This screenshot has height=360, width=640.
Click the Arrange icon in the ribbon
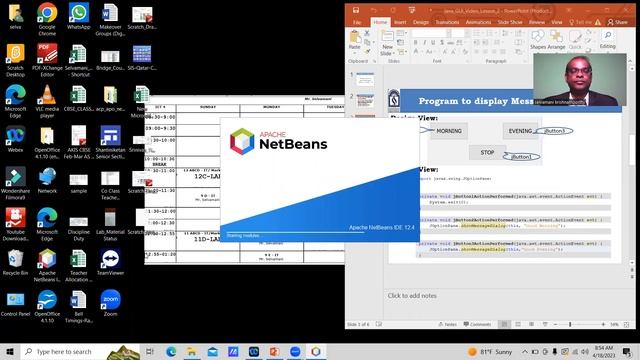tap(556, 37)
